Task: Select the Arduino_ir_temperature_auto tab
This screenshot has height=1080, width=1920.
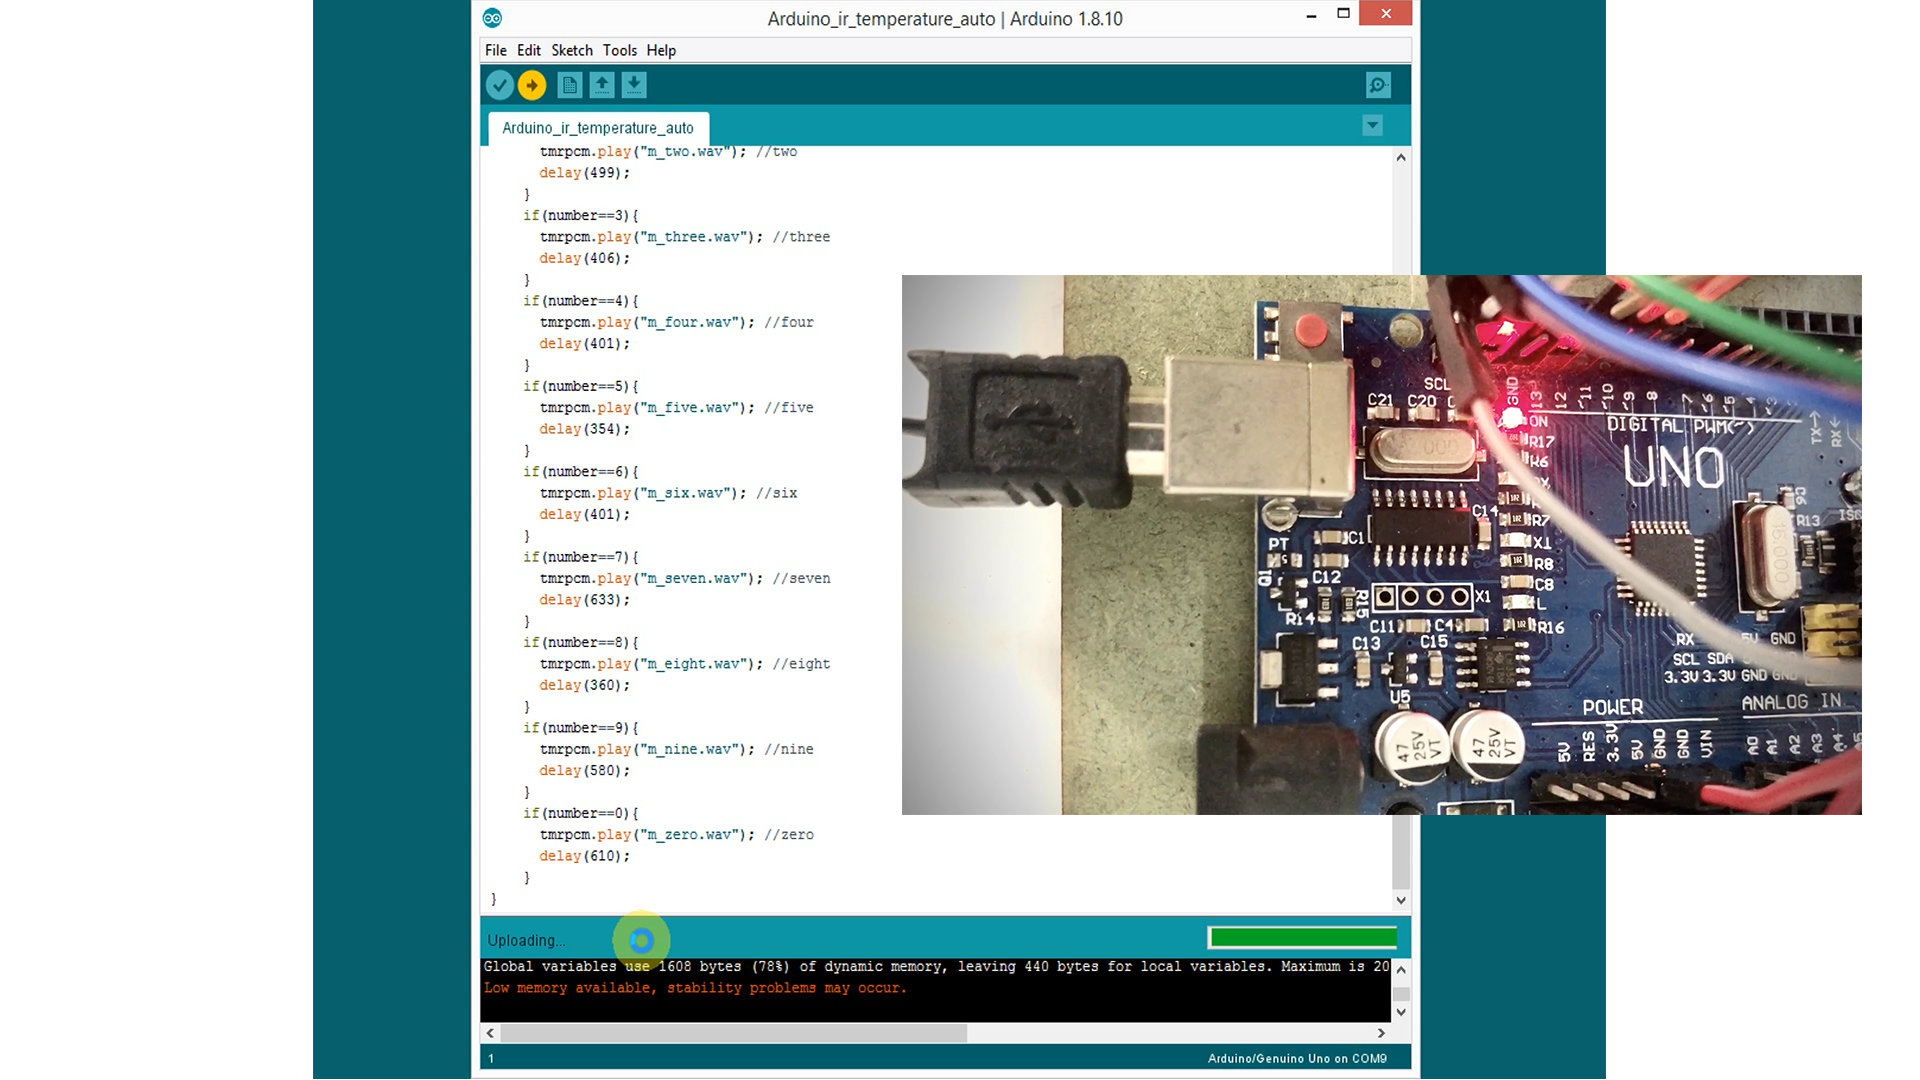Action: 597,128
